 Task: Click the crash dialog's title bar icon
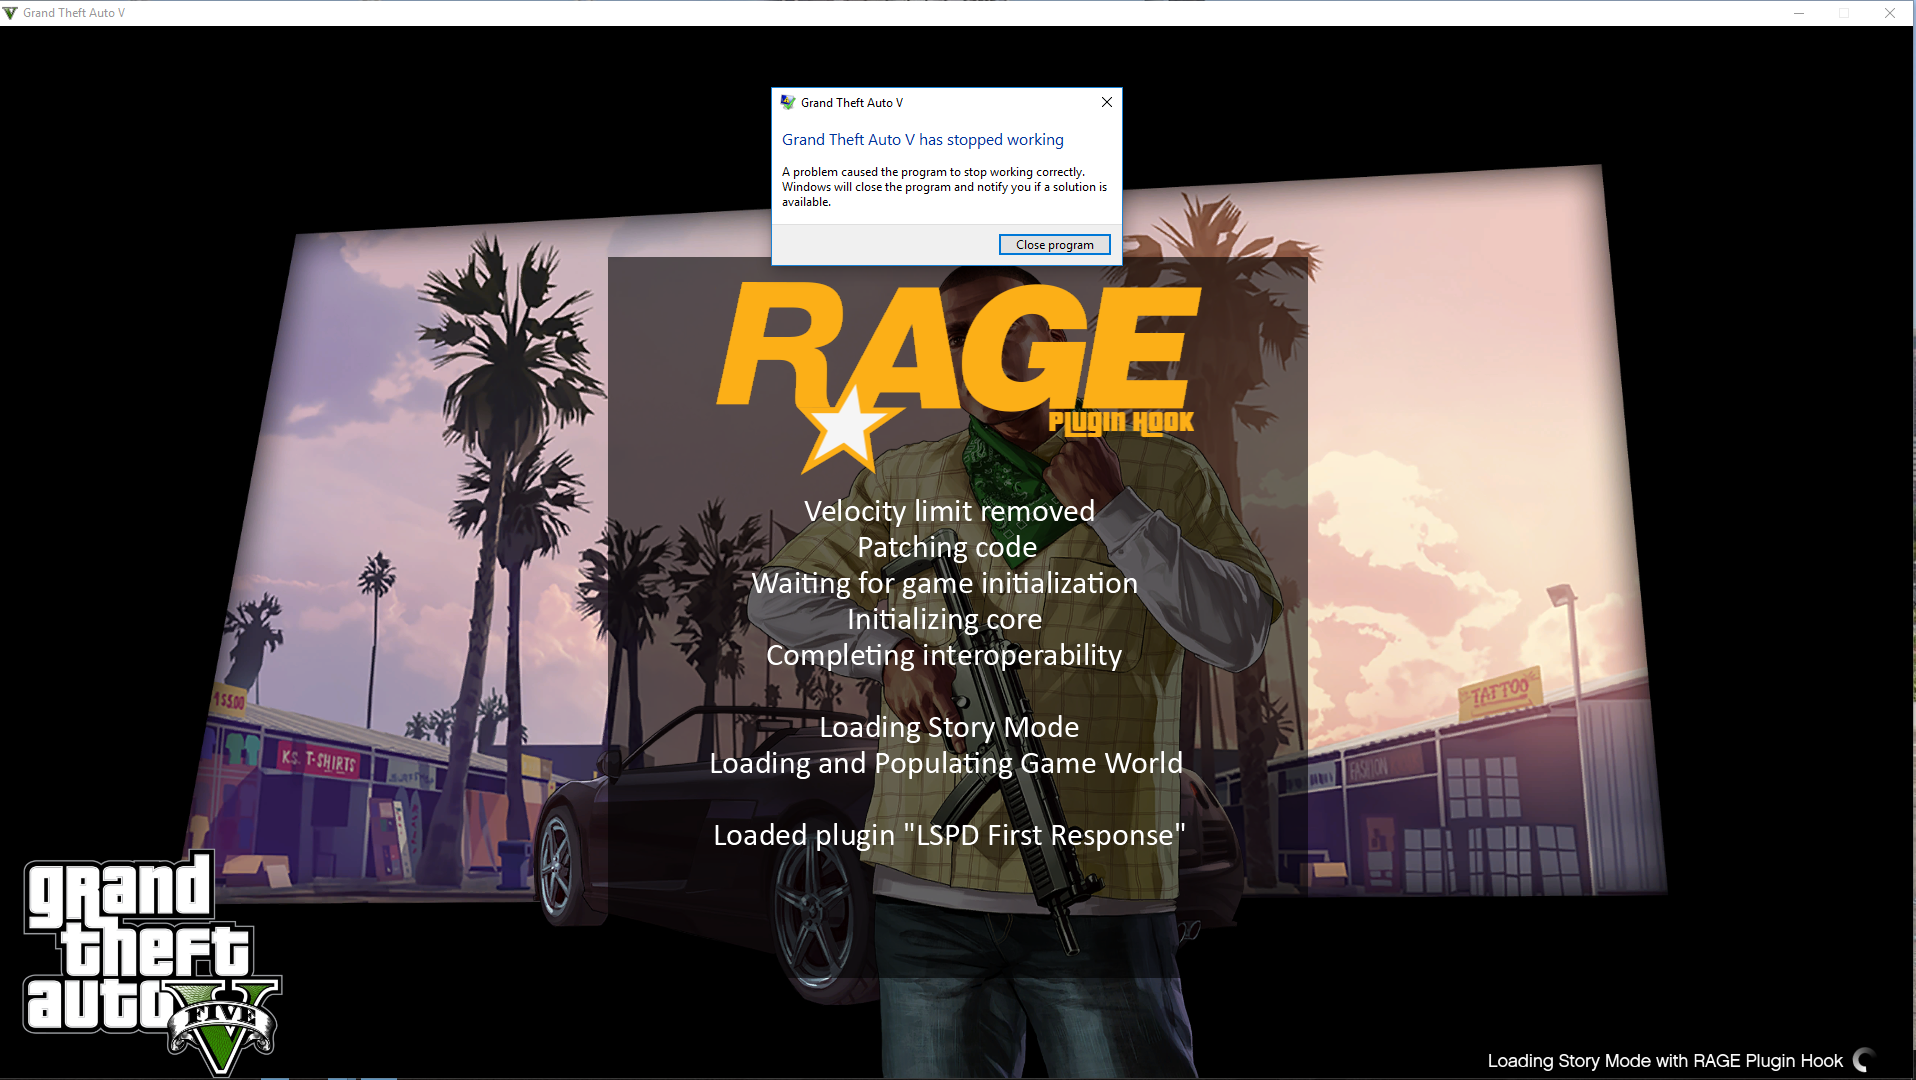(788, 102)
